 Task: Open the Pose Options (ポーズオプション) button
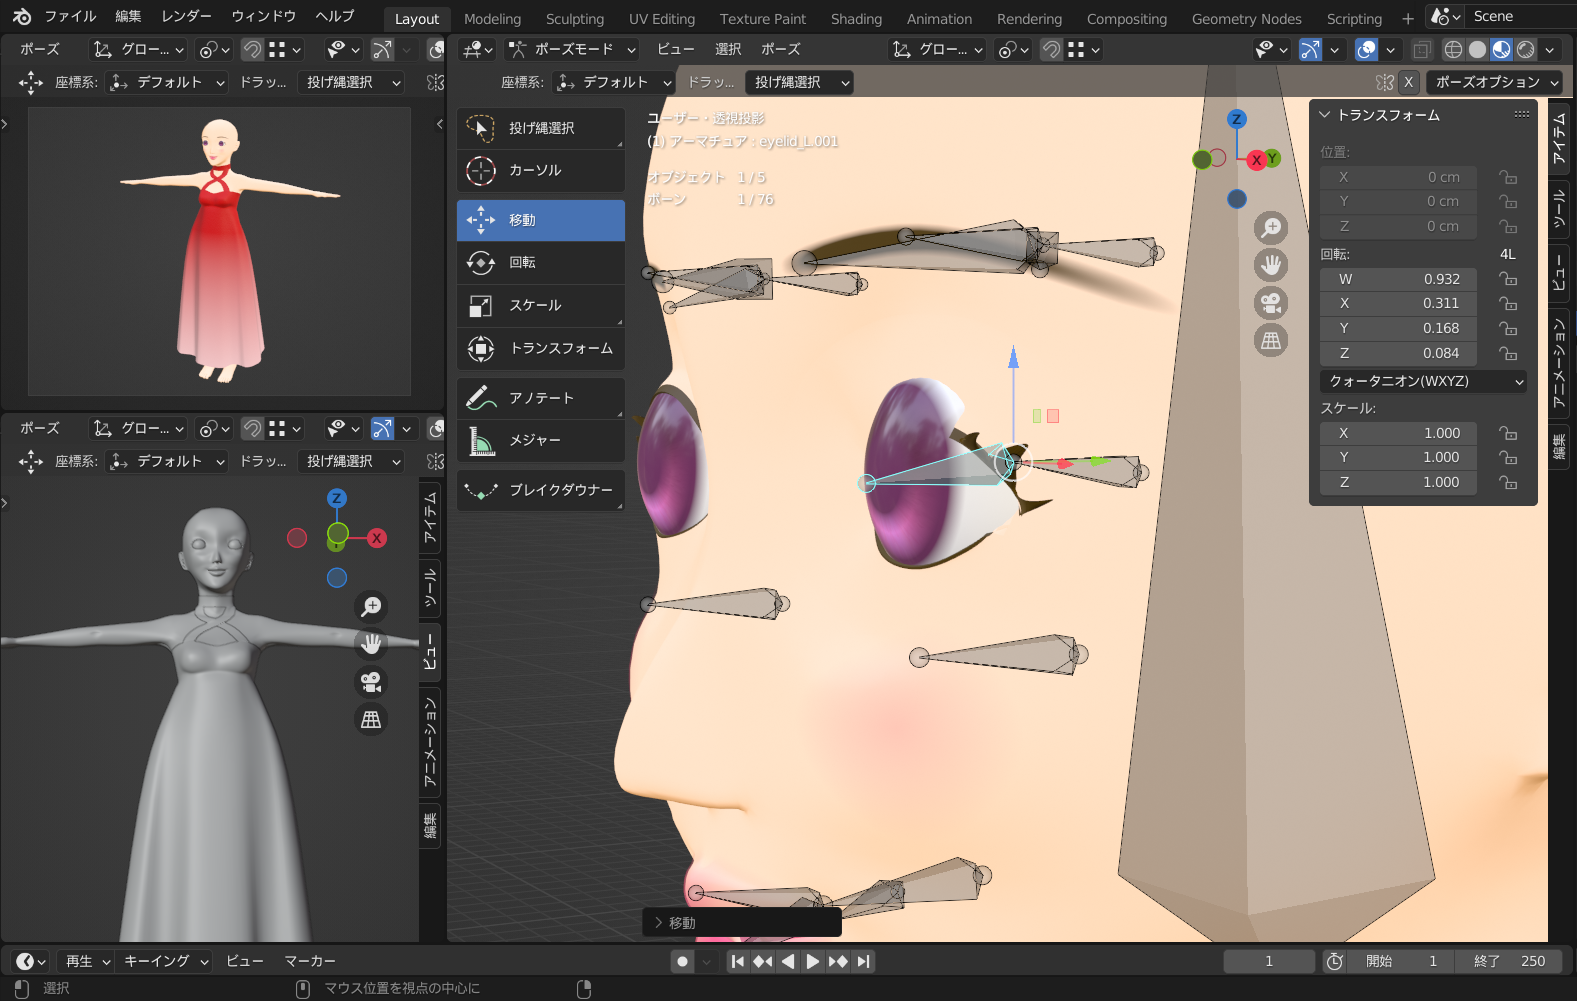point(1495,82)
